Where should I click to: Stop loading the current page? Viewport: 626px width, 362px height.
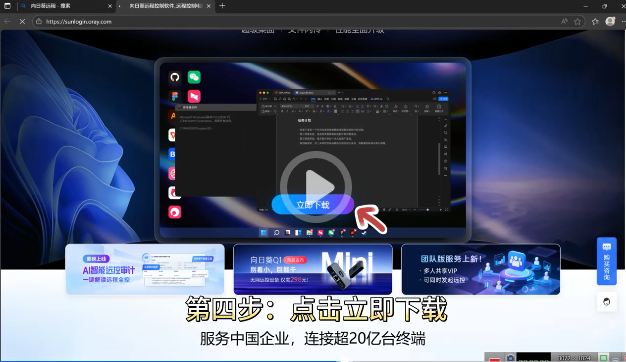point(22,22)
